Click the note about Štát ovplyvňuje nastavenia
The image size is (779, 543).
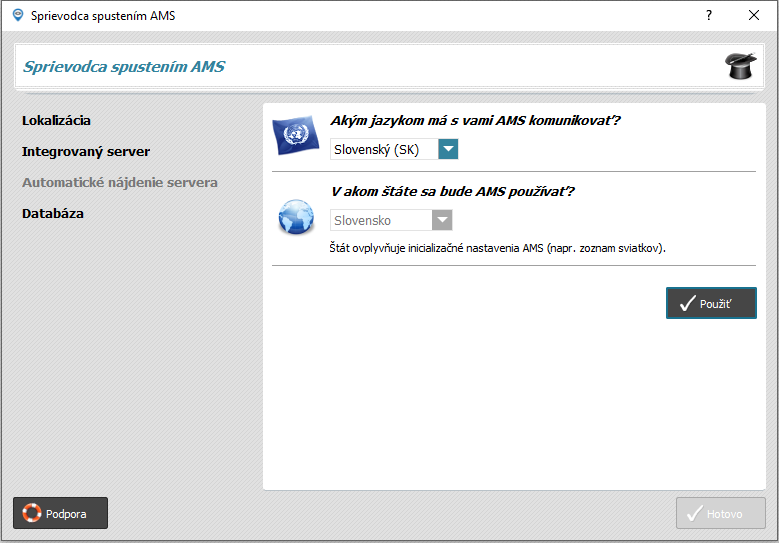[x=497, y=248]
